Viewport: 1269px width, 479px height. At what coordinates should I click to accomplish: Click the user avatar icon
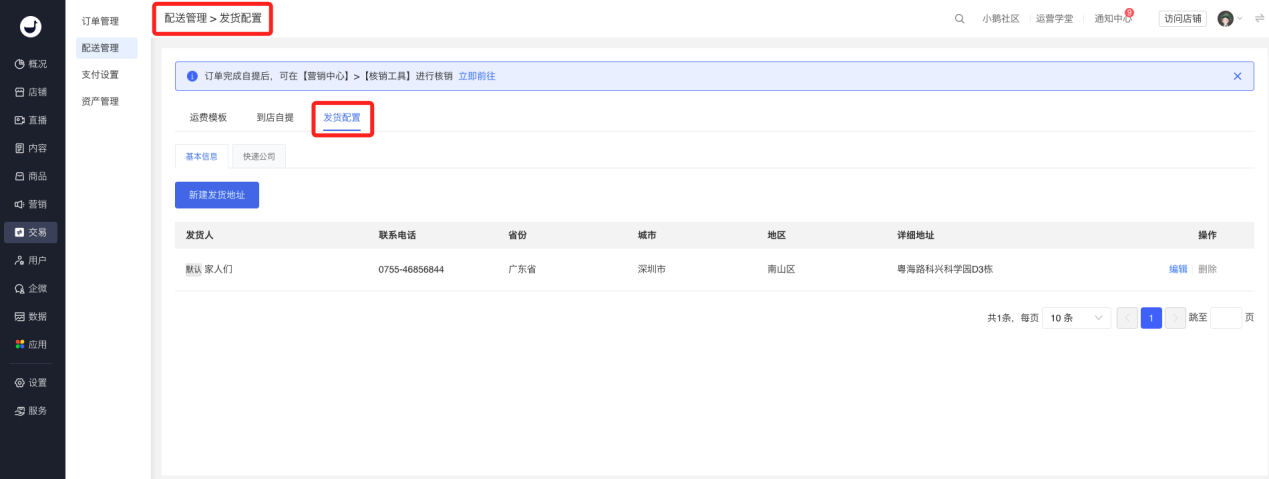[1225, 19]
